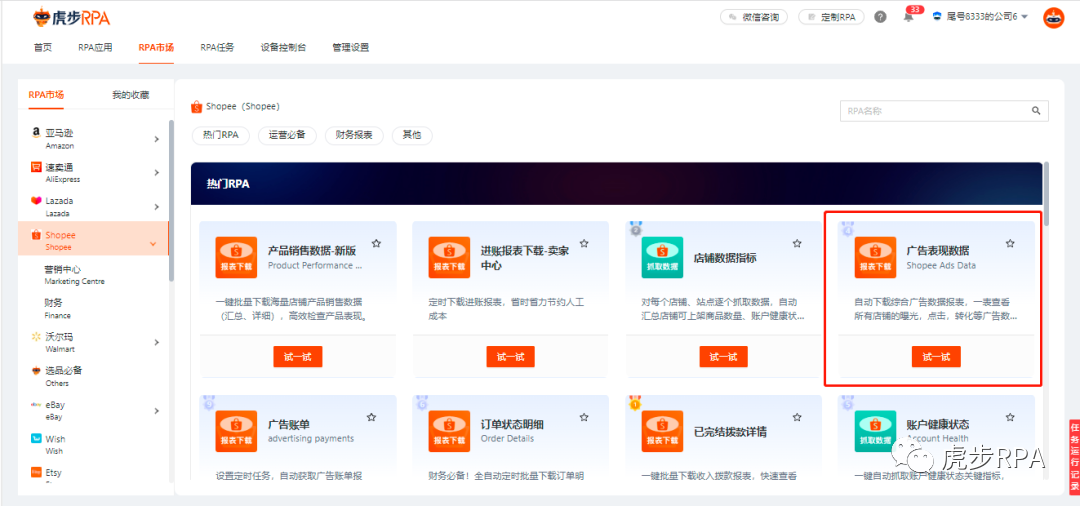Click the 定制RPA button
The image size is (1080, 506).
(831, 17)
